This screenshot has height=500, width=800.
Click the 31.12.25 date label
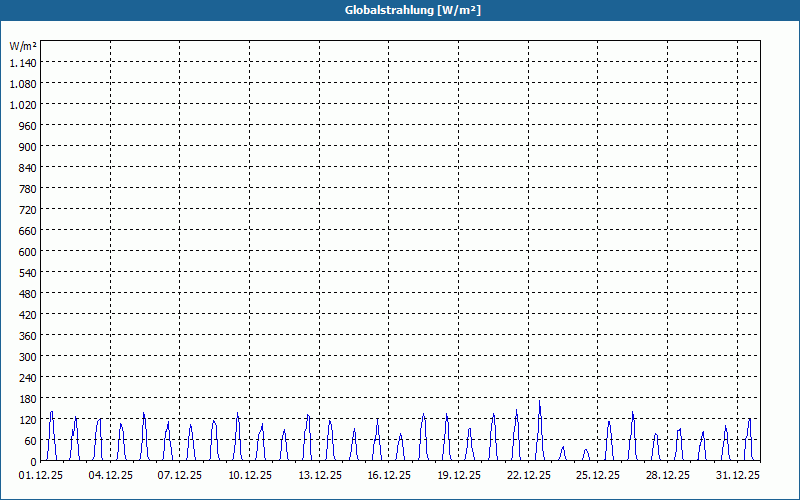coord(737,476)
